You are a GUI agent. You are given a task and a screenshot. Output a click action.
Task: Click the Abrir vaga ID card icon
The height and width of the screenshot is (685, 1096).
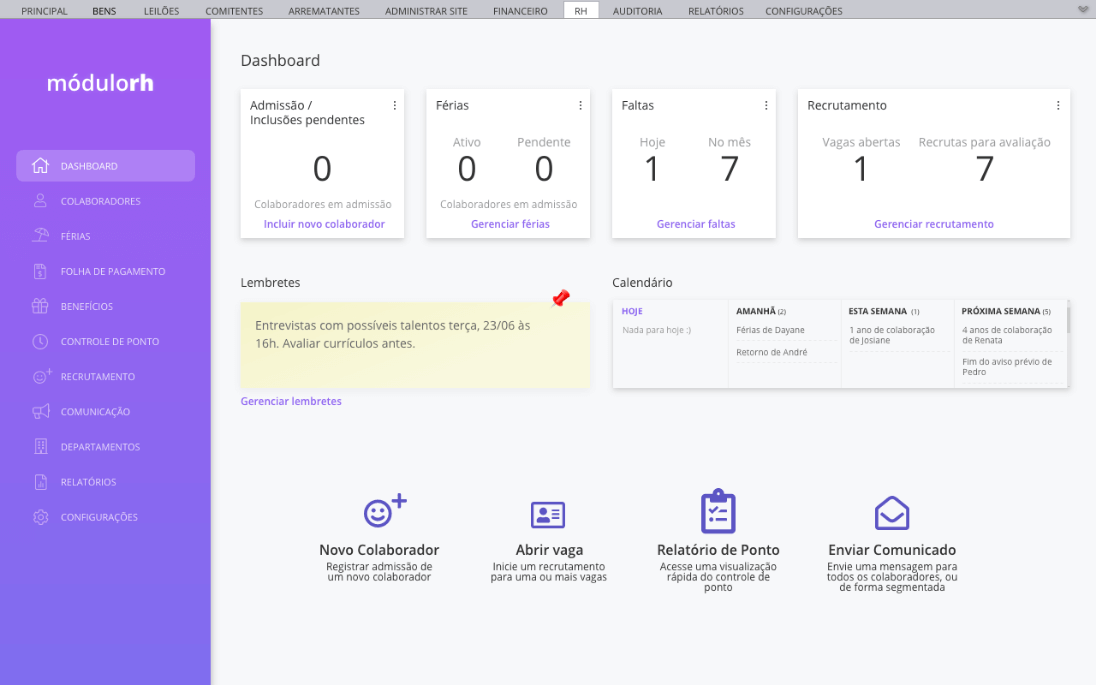coord(548,515)
